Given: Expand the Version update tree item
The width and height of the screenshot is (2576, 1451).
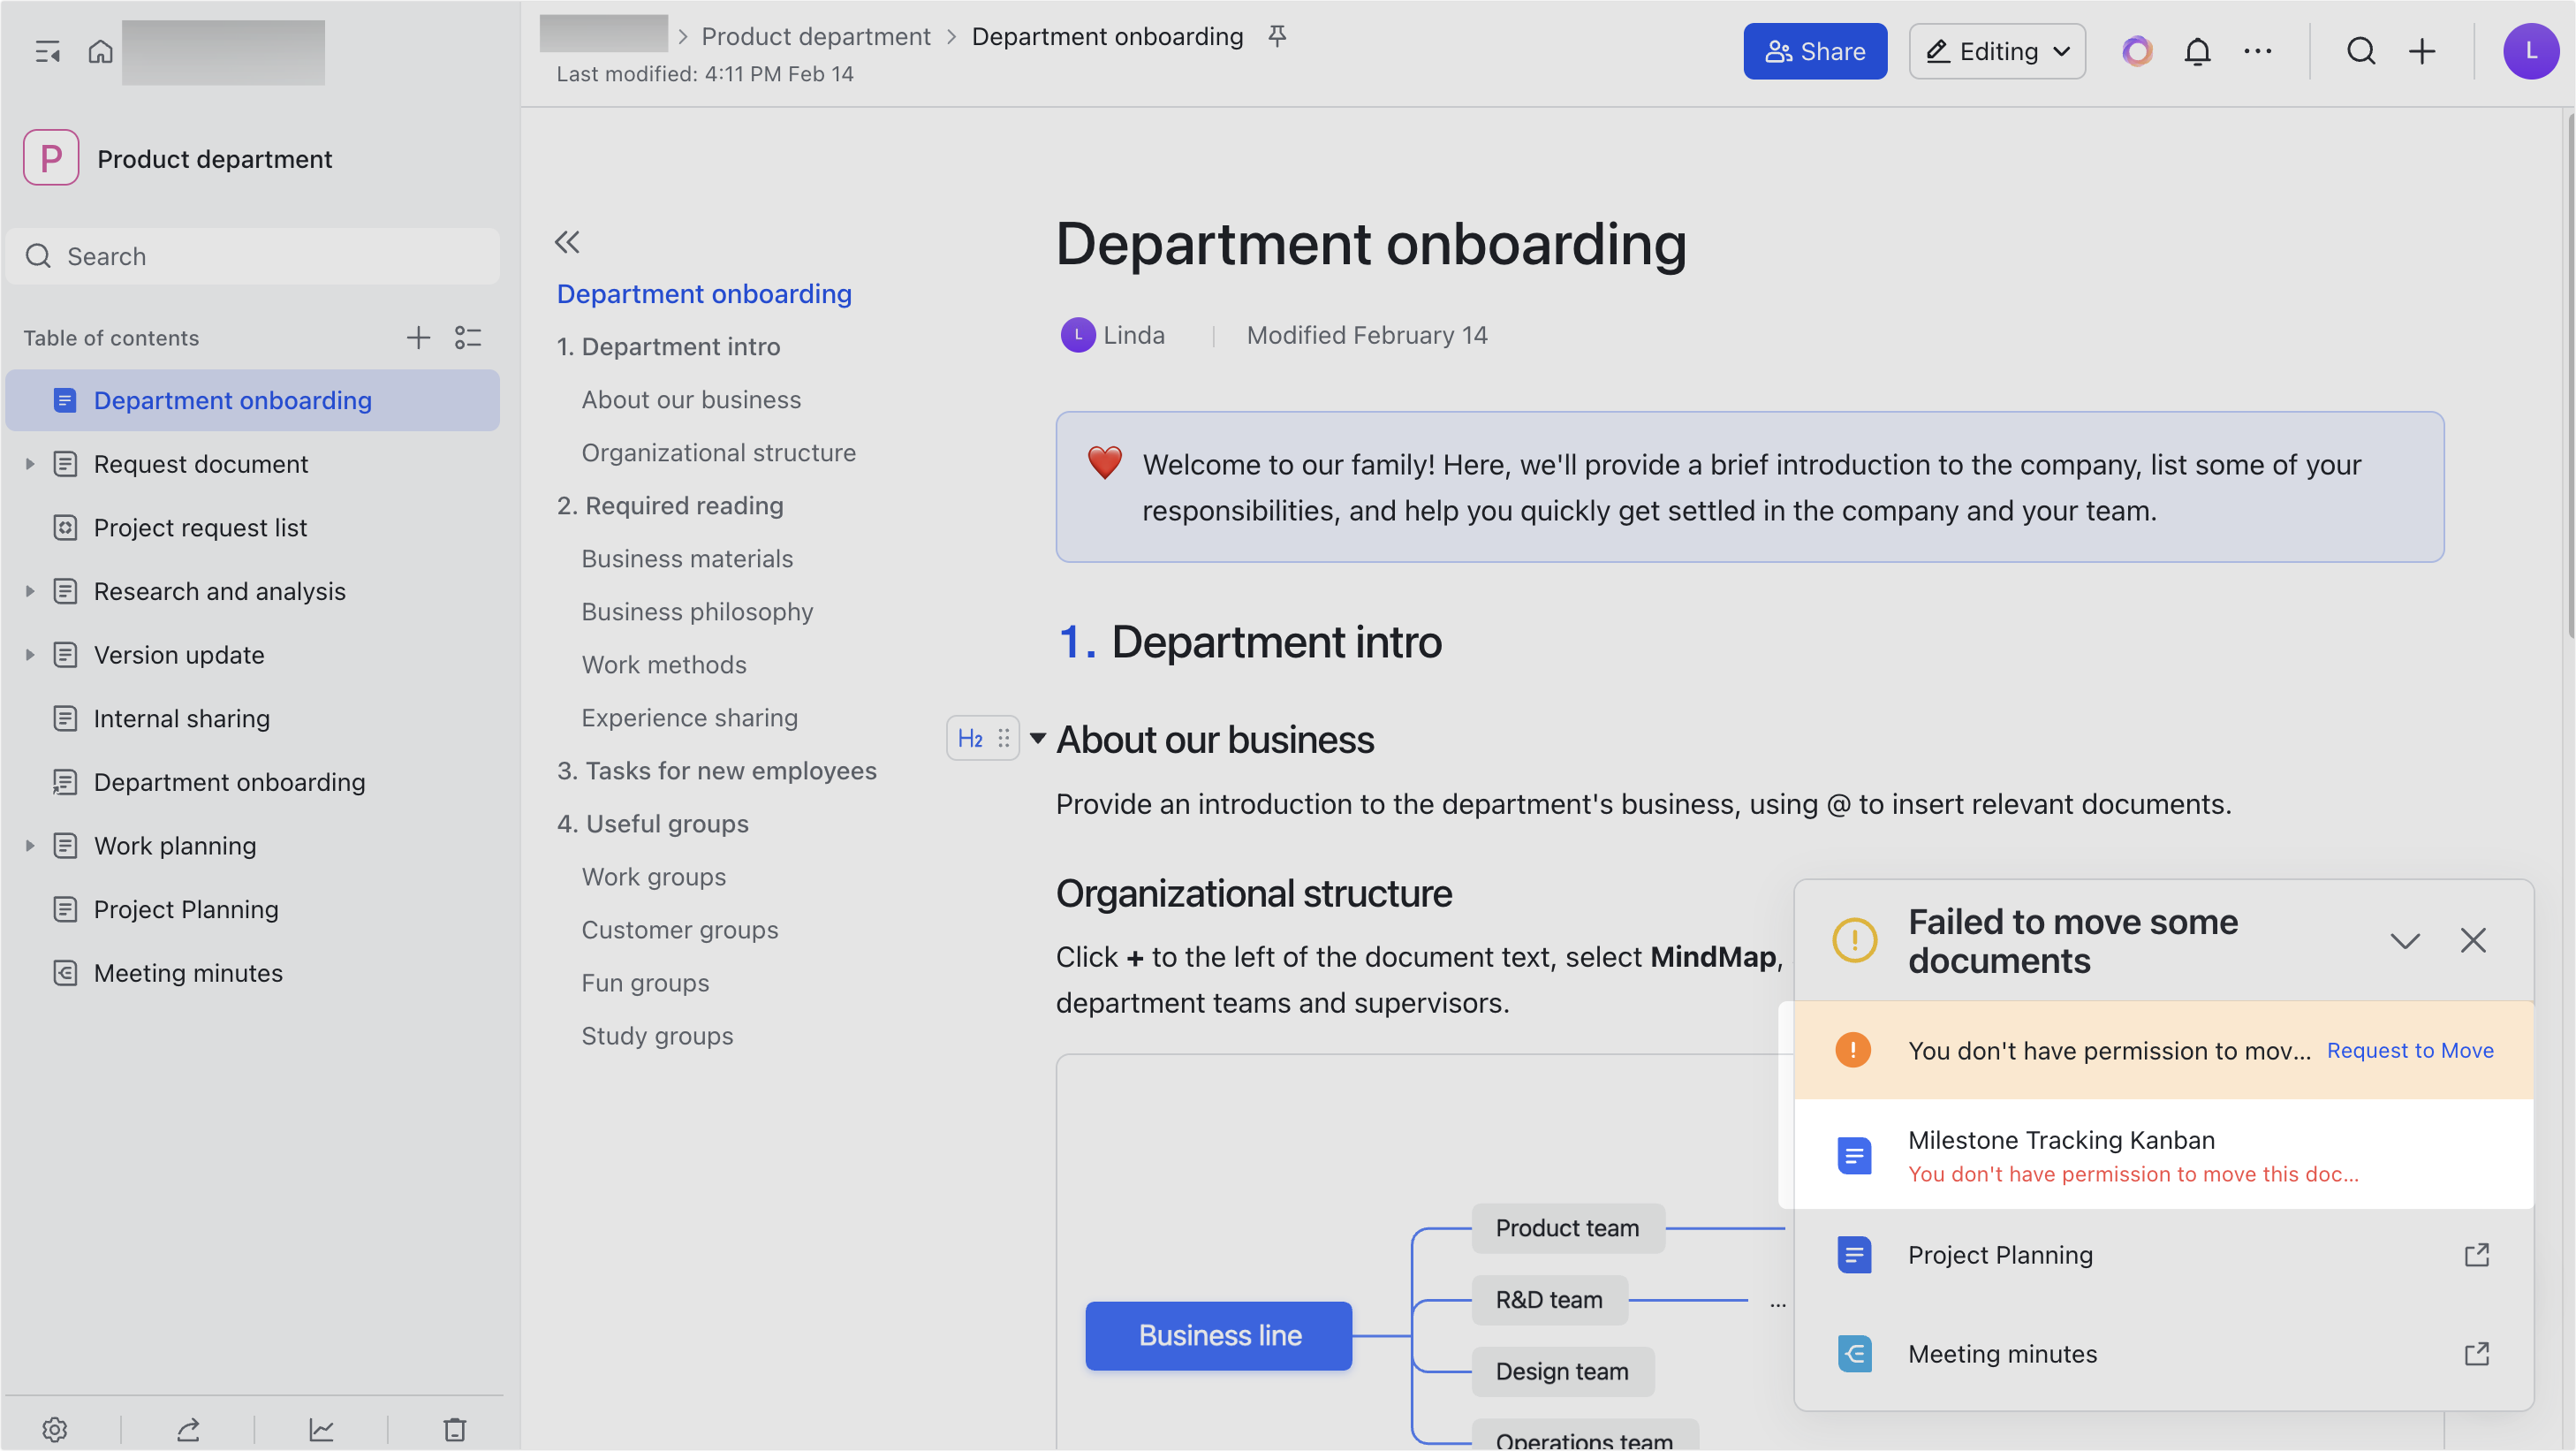Looking at the screenshot, I should pyautogui.click(x=30, y=655).
